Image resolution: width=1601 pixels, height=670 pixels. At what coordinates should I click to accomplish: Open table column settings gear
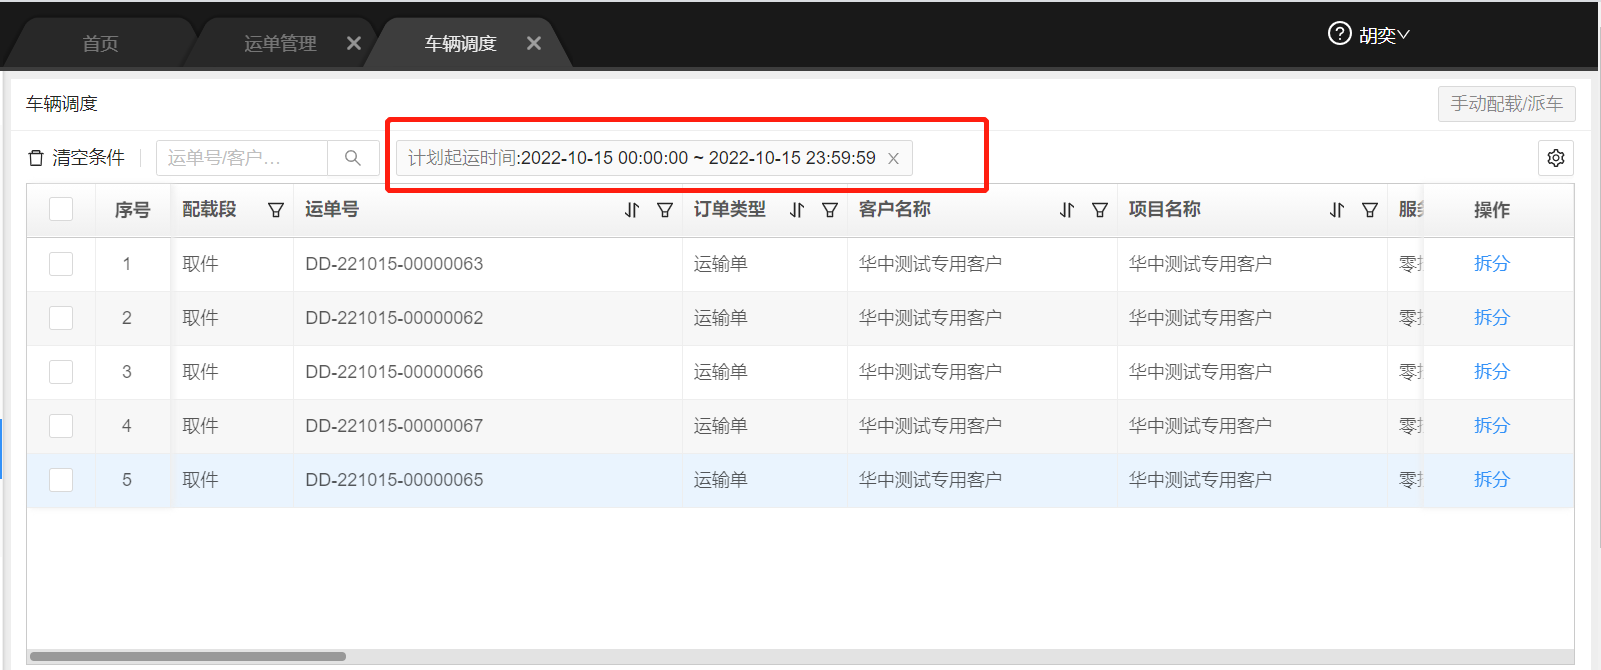(1555, 158)
